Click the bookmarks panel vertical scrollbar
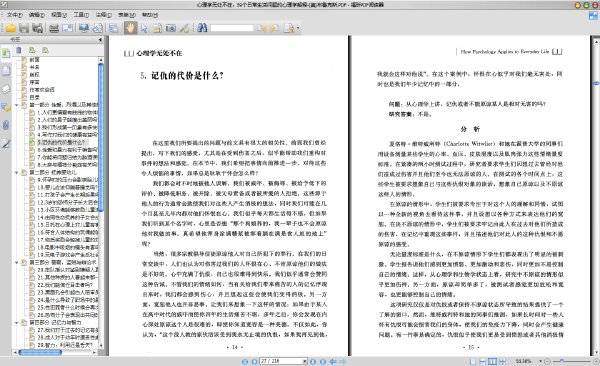The height and width of the screenshot is (366, 600). point(101,138)
